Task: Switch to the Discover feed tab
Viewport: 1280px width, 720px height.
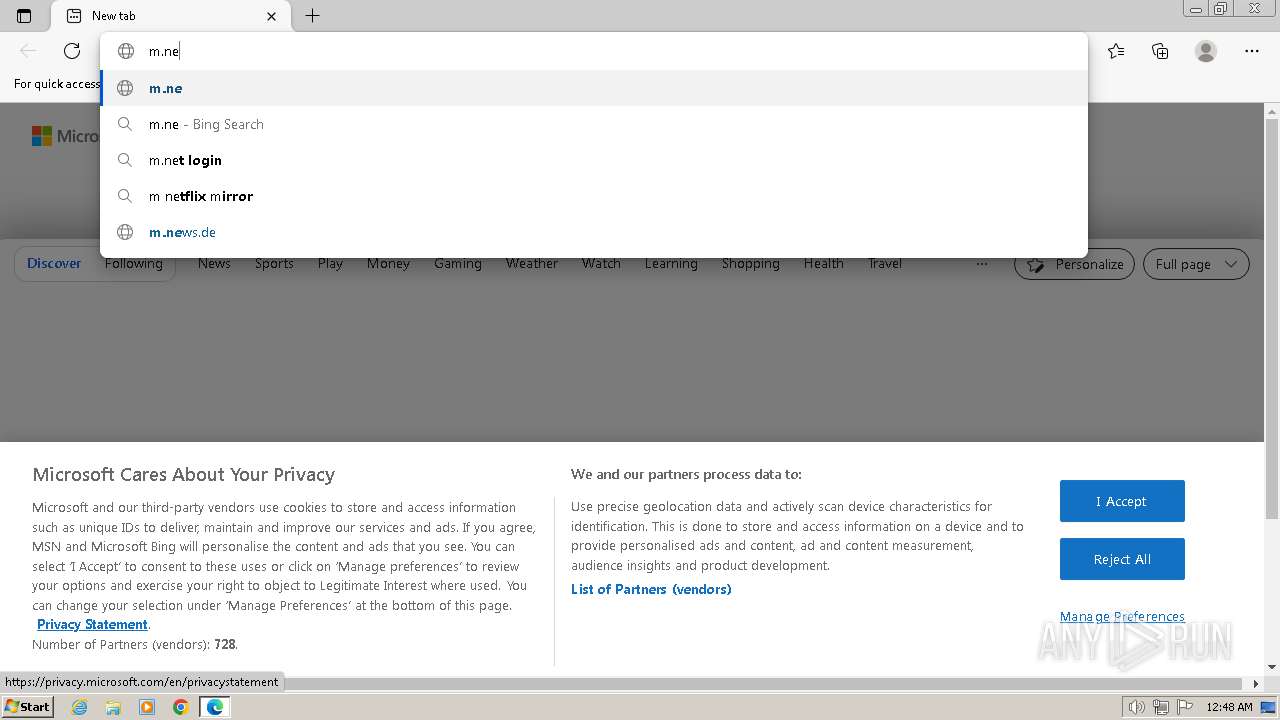Action: (54, 264)
